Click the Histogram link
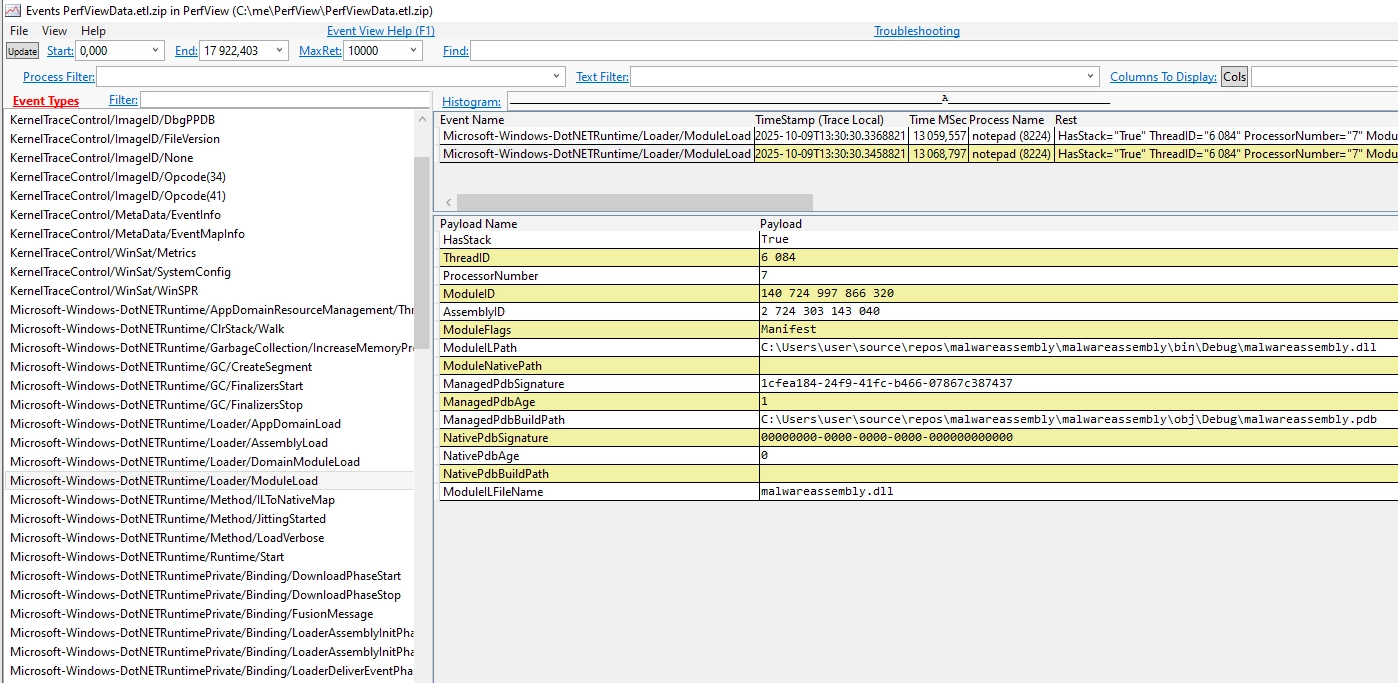 click(470, 101)
